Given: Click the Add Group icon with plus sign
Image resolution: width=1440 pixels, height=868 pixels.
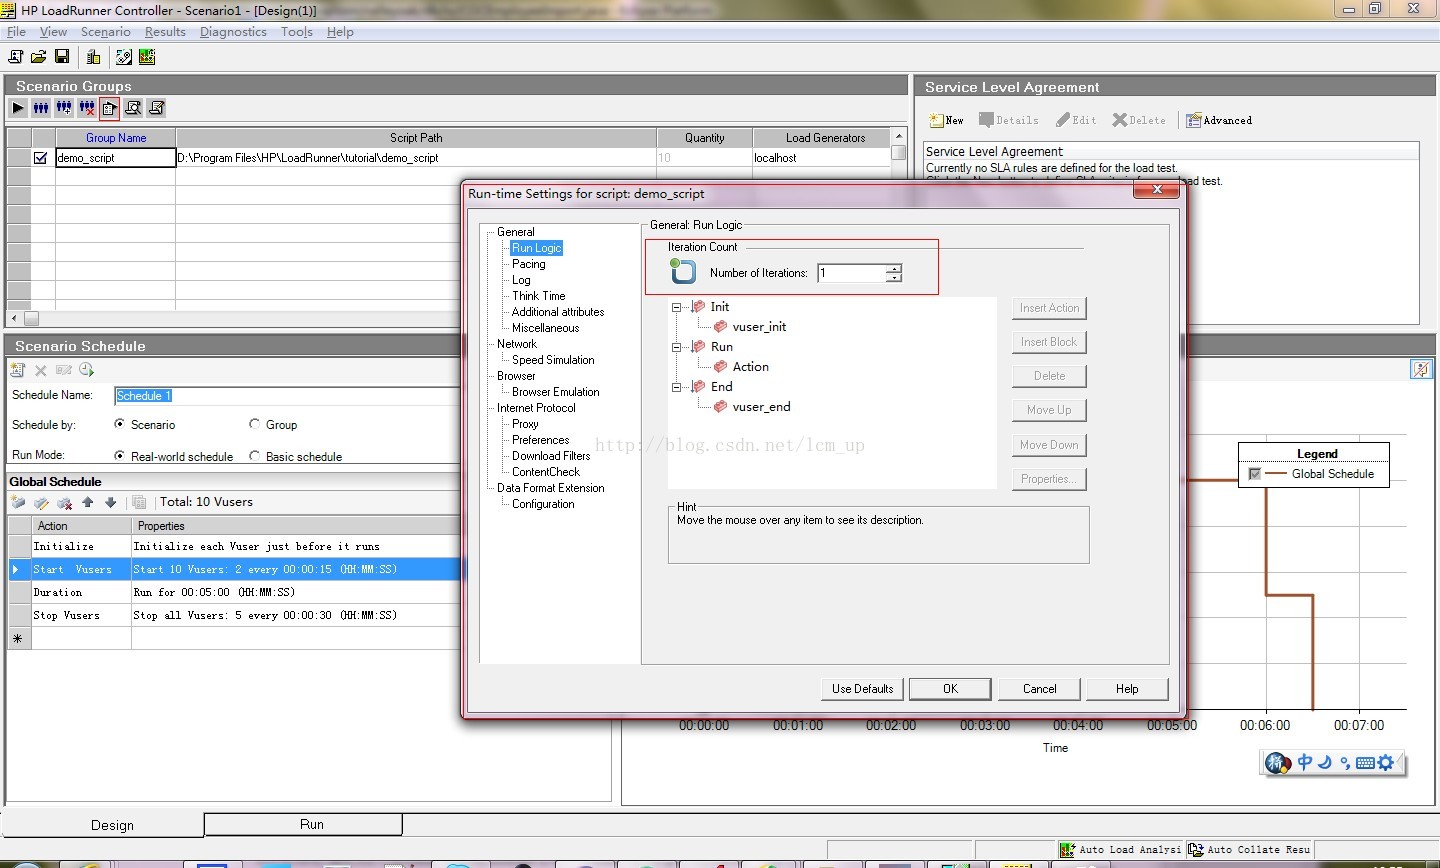Looking at the screenshot, I should (x=64, y=108).
